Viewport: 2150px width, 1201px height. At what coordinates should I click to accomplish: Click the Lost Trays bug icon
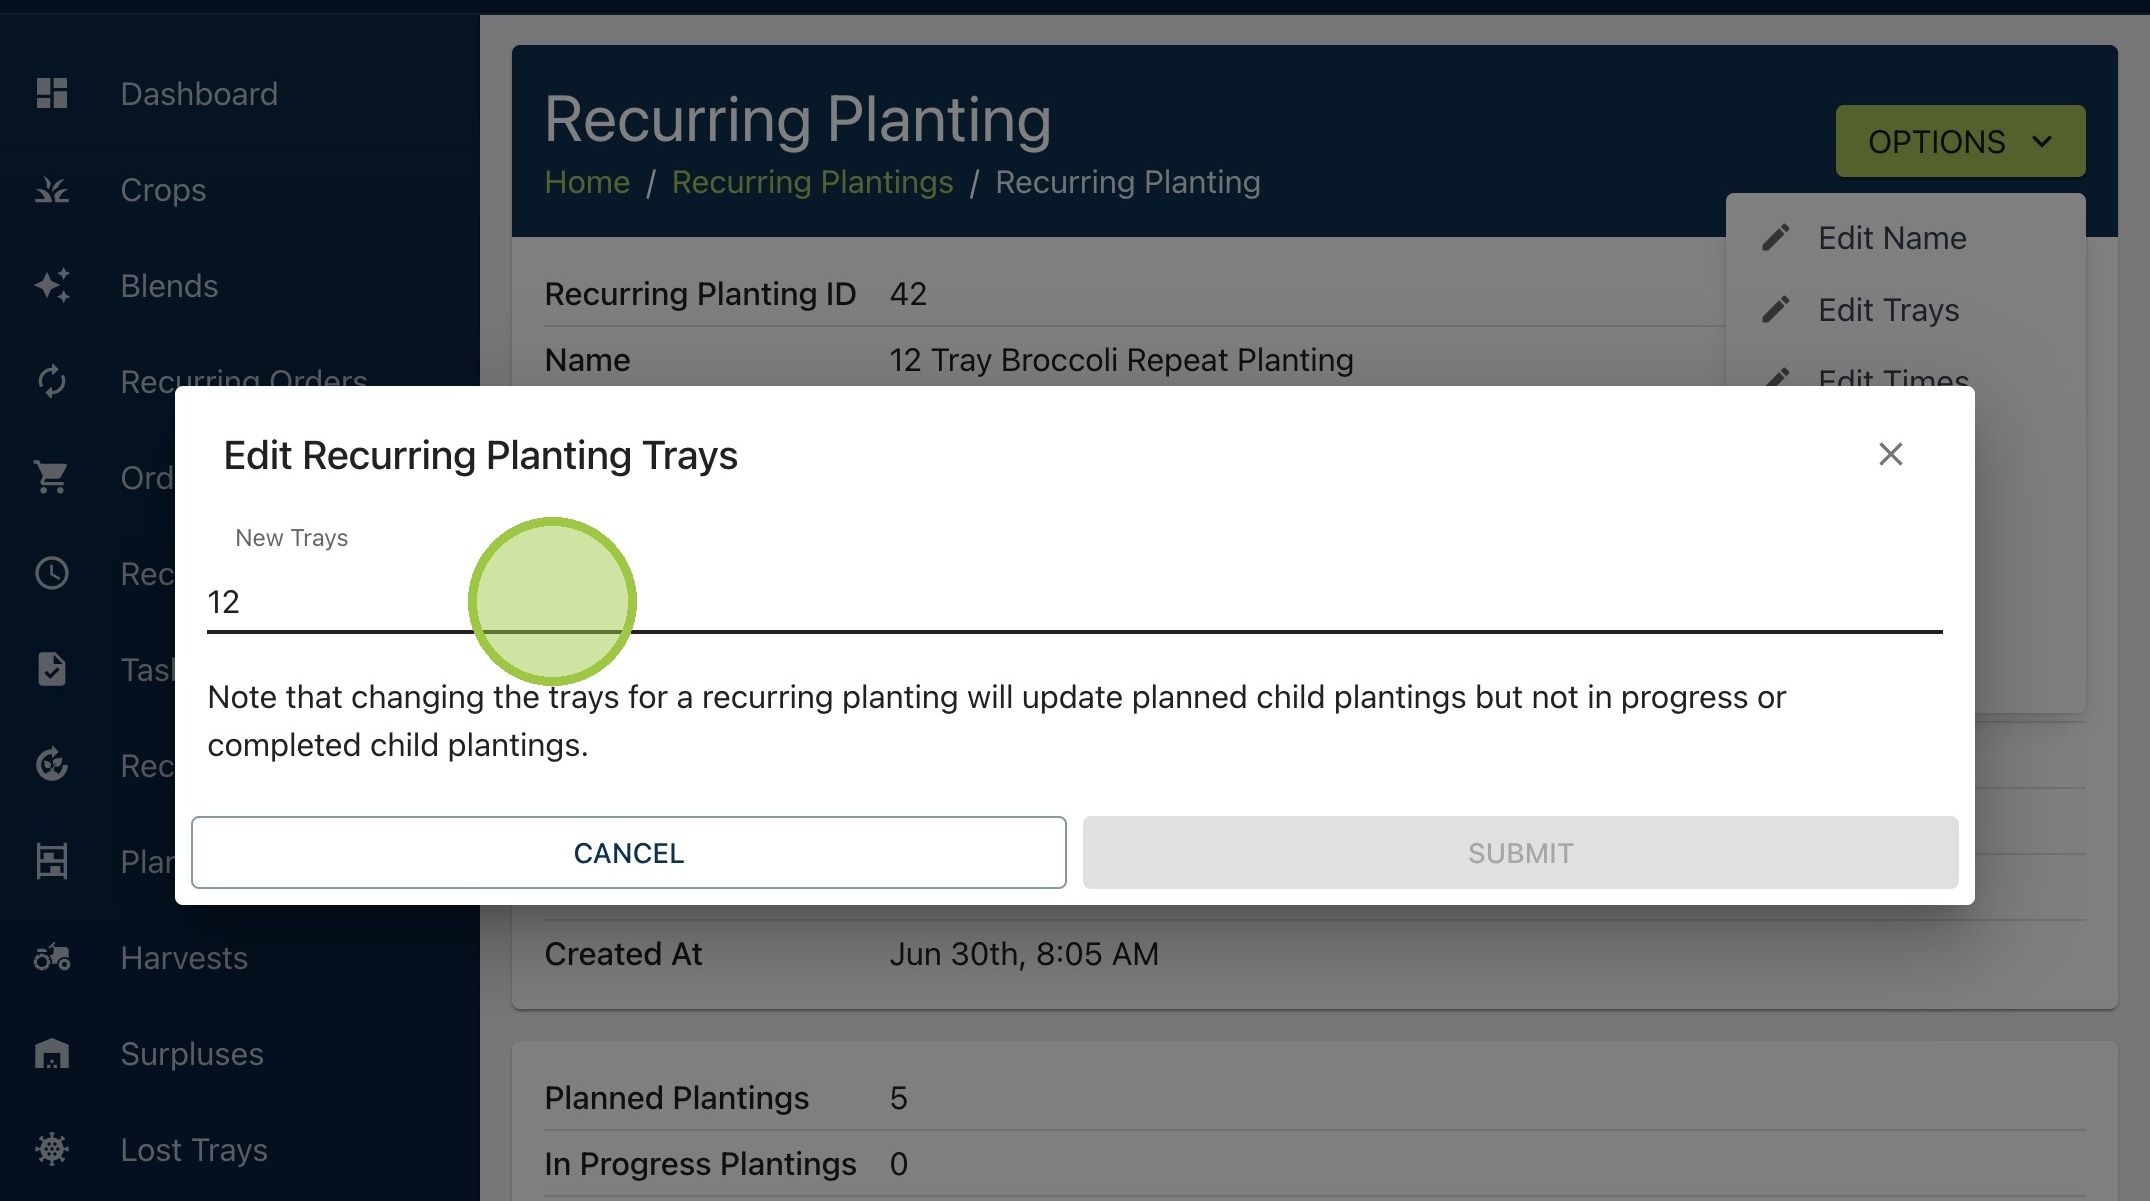[x=51, y=1149]
